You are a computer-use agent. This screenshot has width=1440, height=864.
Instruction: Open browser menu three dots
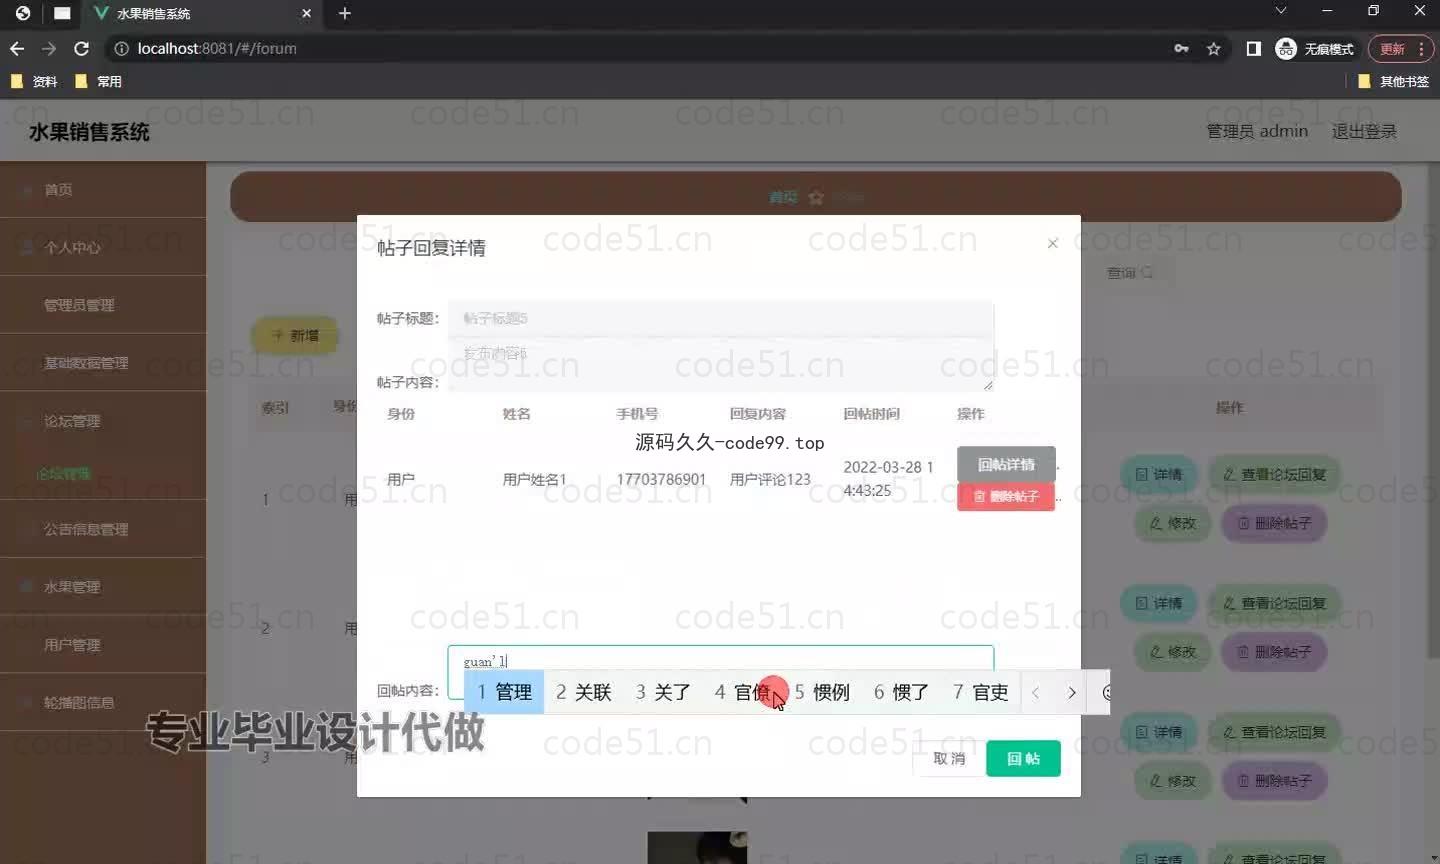[x=1421, y=48]
